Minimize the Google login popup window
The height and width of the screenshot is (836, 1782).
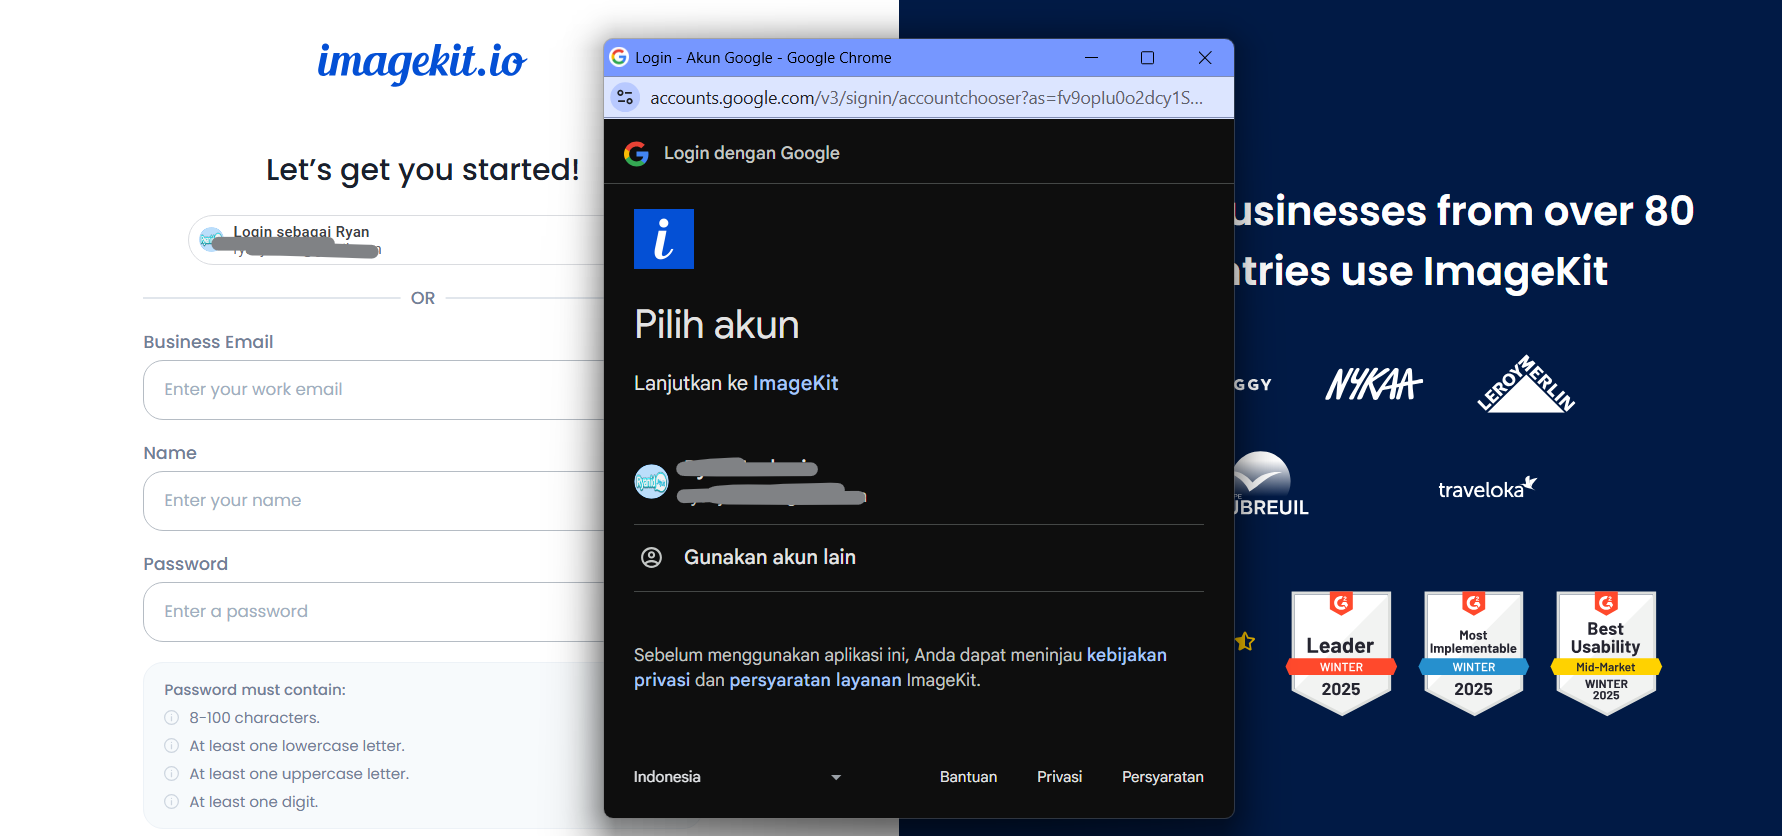coord(1091,58)
